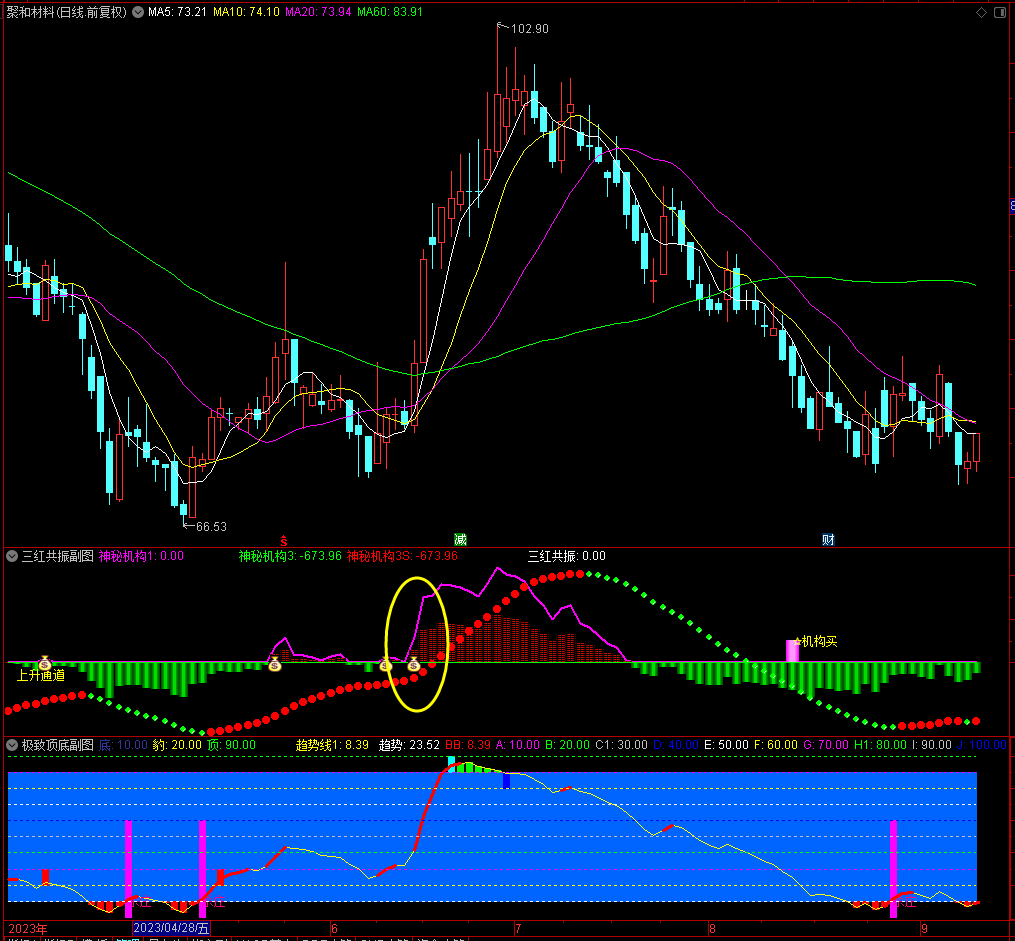
Task: Click the H1: 80.00 label
Action: (x=880, y=745)
